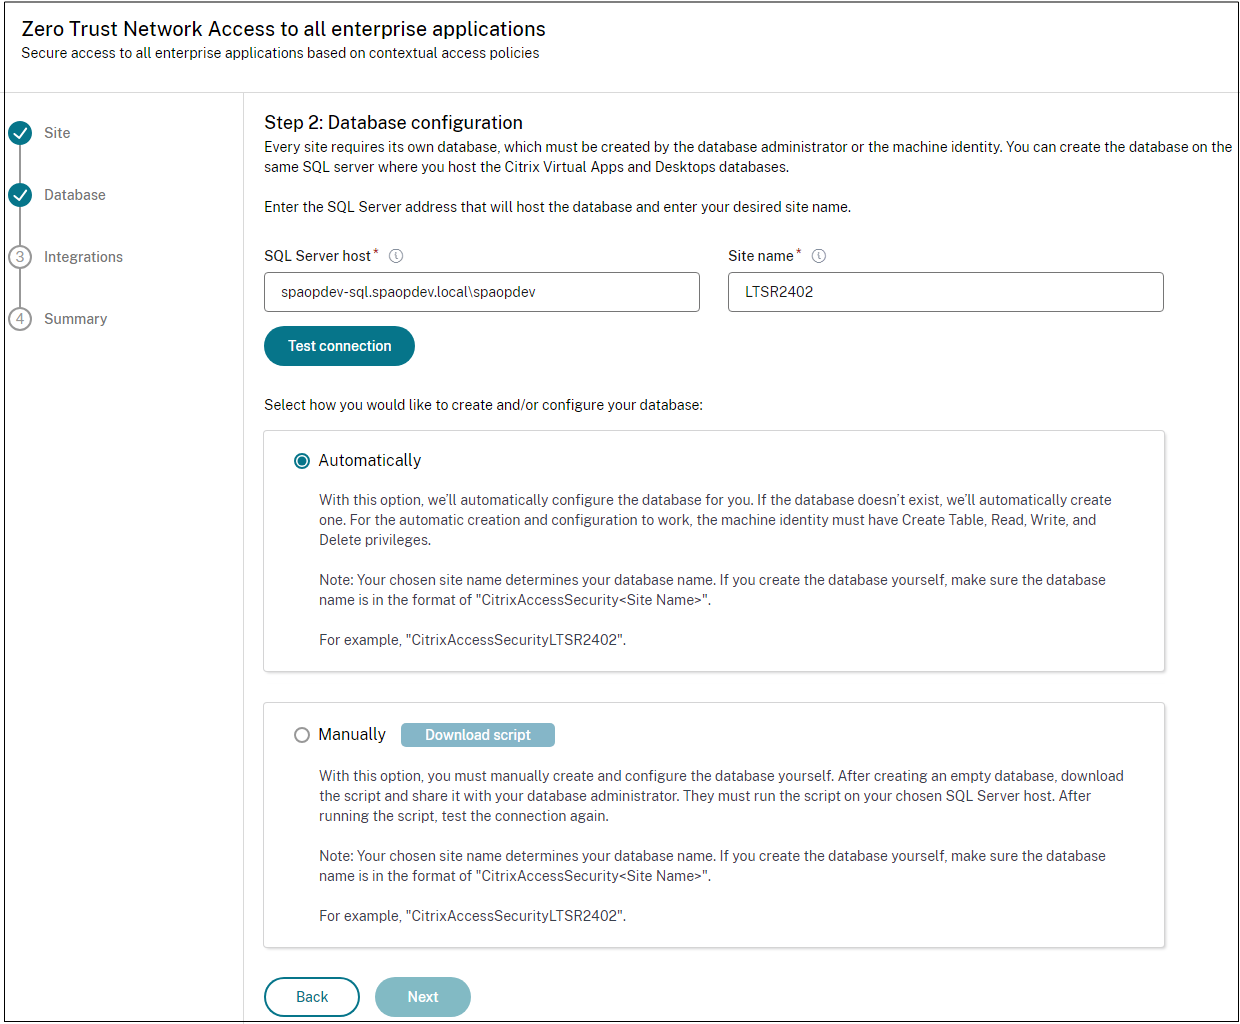Click the Download script button
This screenshot has width=1240, height=1024.
[478, 735]
